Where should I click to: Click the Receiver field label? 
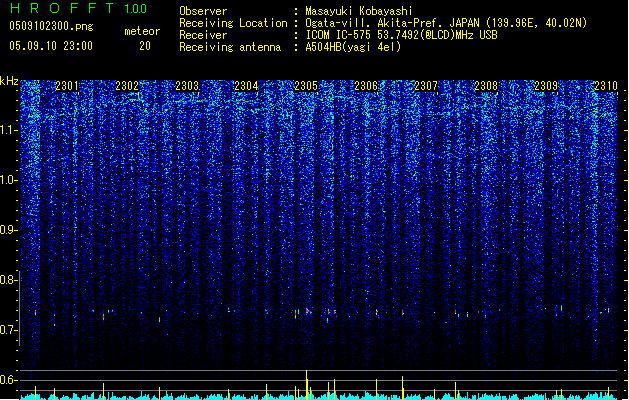[x=203, y=35]
